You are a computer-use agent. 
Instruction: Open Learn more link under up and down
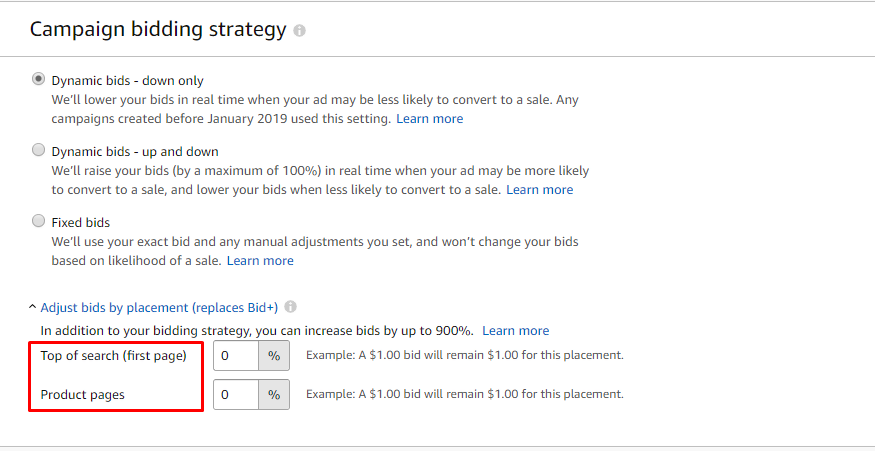[540, 190]
